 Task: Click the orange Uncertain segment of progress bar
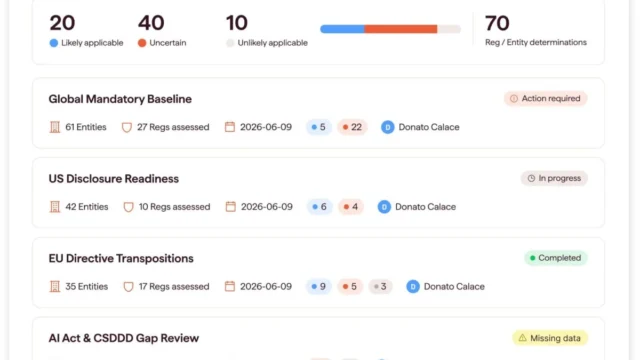coord(400,29)
